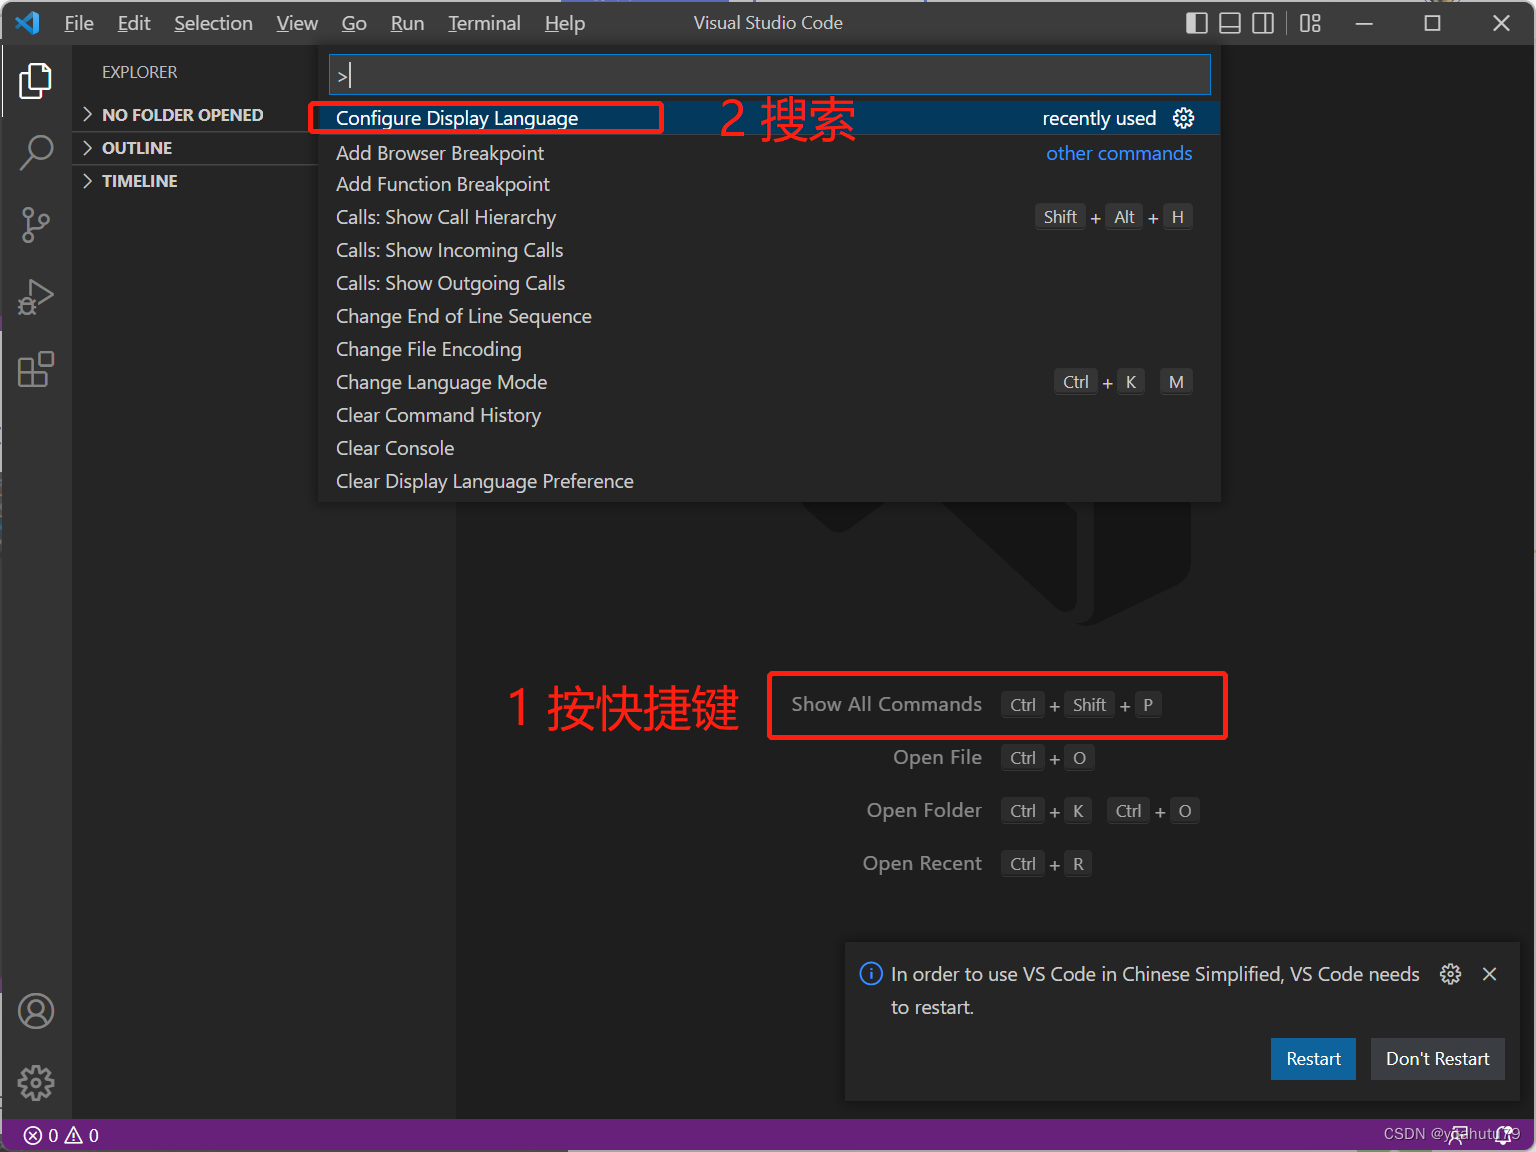Open the Manage gear in activity bar
The width and height of the screenshot is (1536, 1152).
(x=36, y=1083)
